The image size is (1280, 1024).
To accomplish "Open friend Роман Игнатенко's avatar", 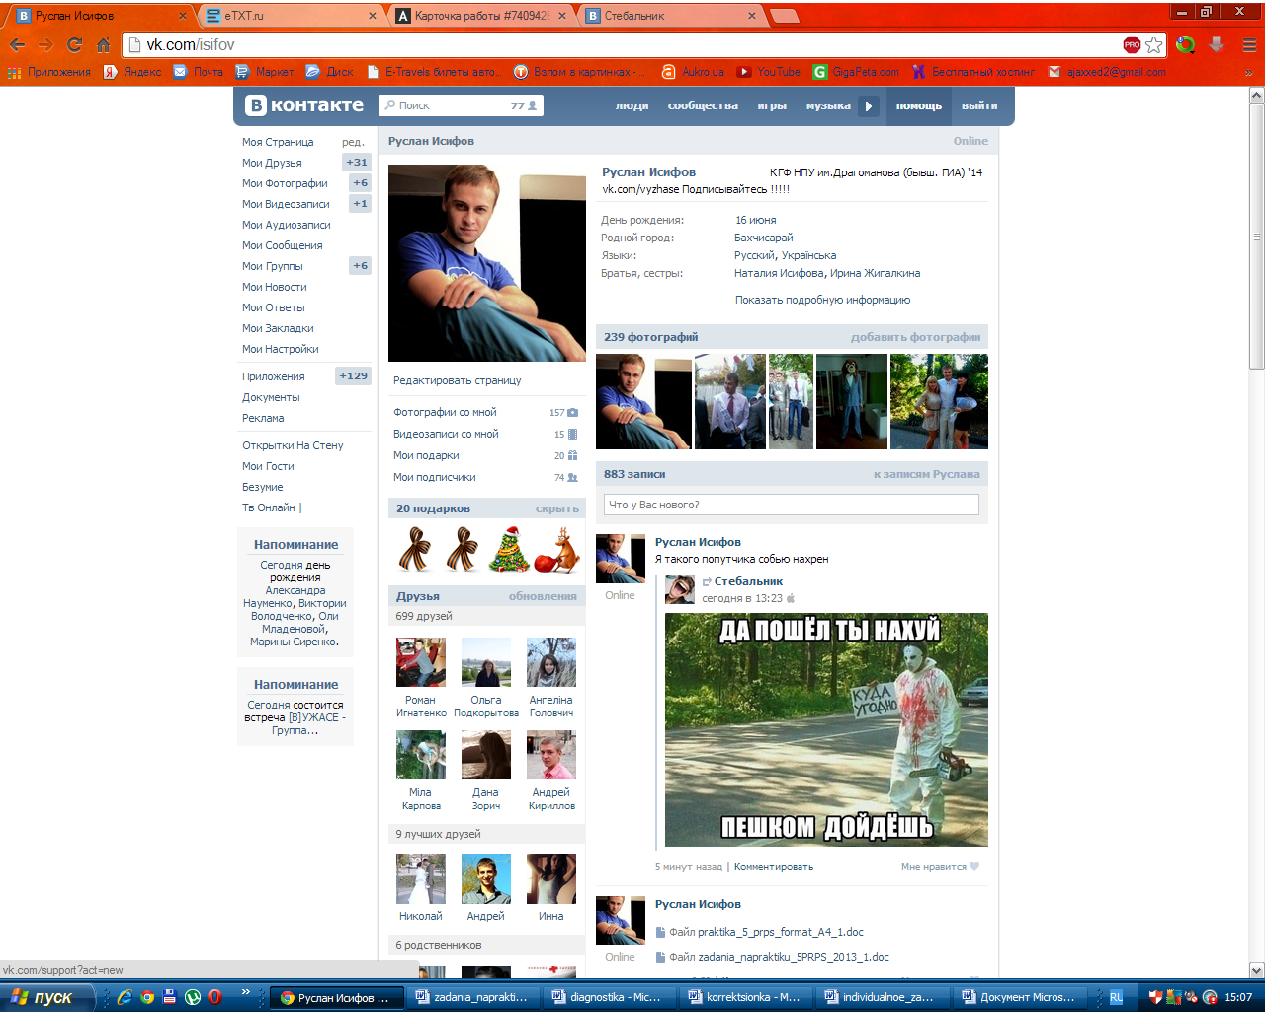I will pos(421,662).
